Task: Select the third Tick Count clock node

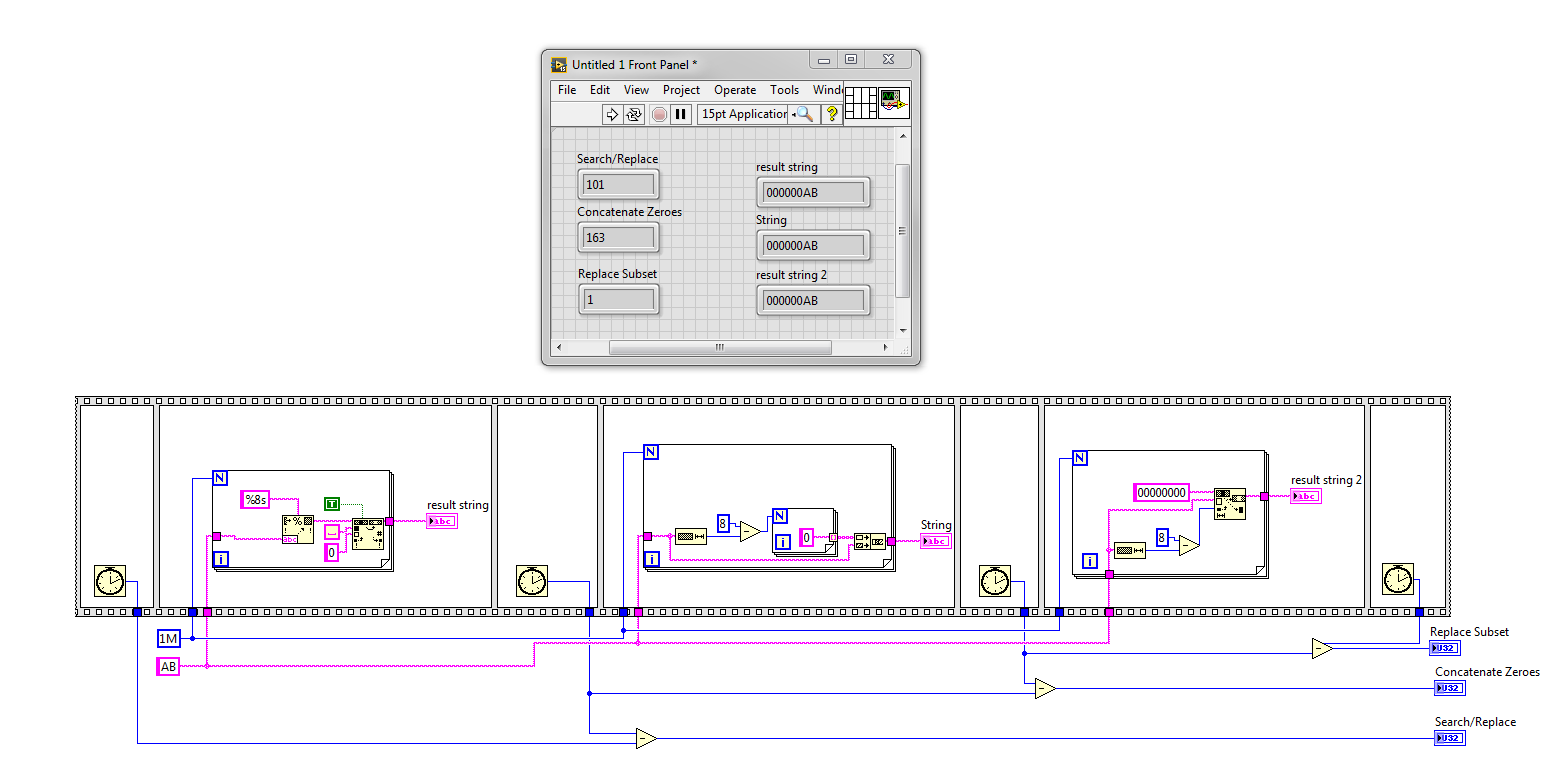Action: coord(995,581)
